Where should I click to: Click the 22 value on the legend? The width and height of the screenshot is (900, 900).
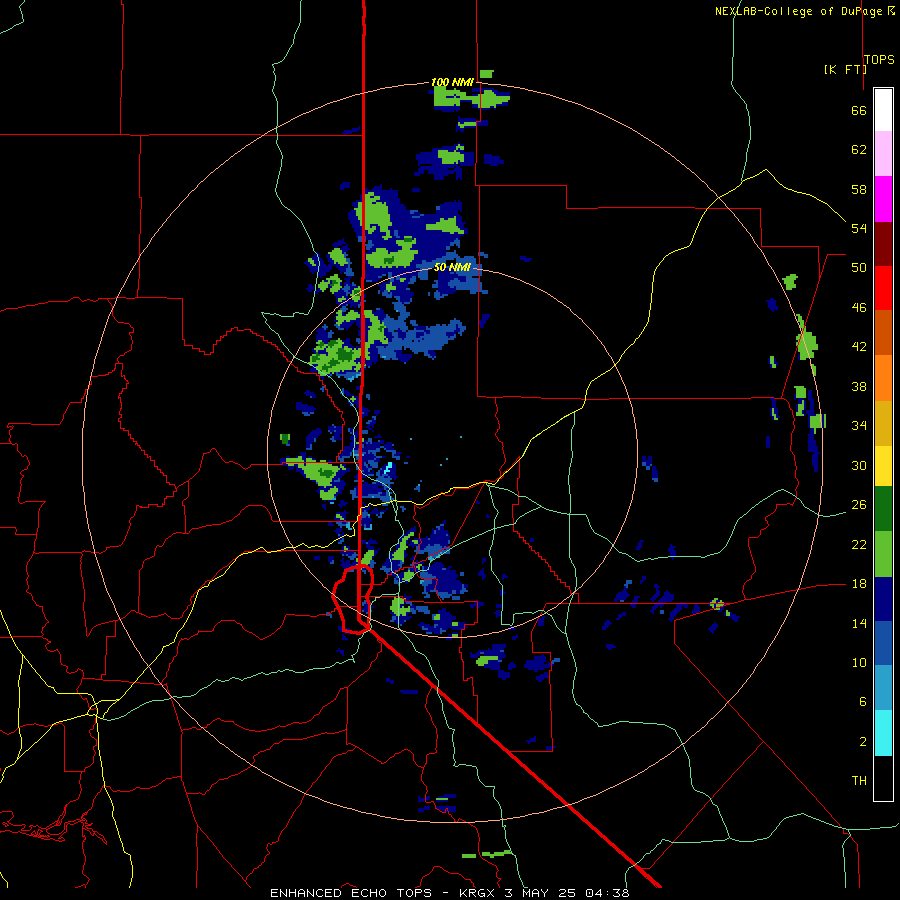click(x=859, y=544)
